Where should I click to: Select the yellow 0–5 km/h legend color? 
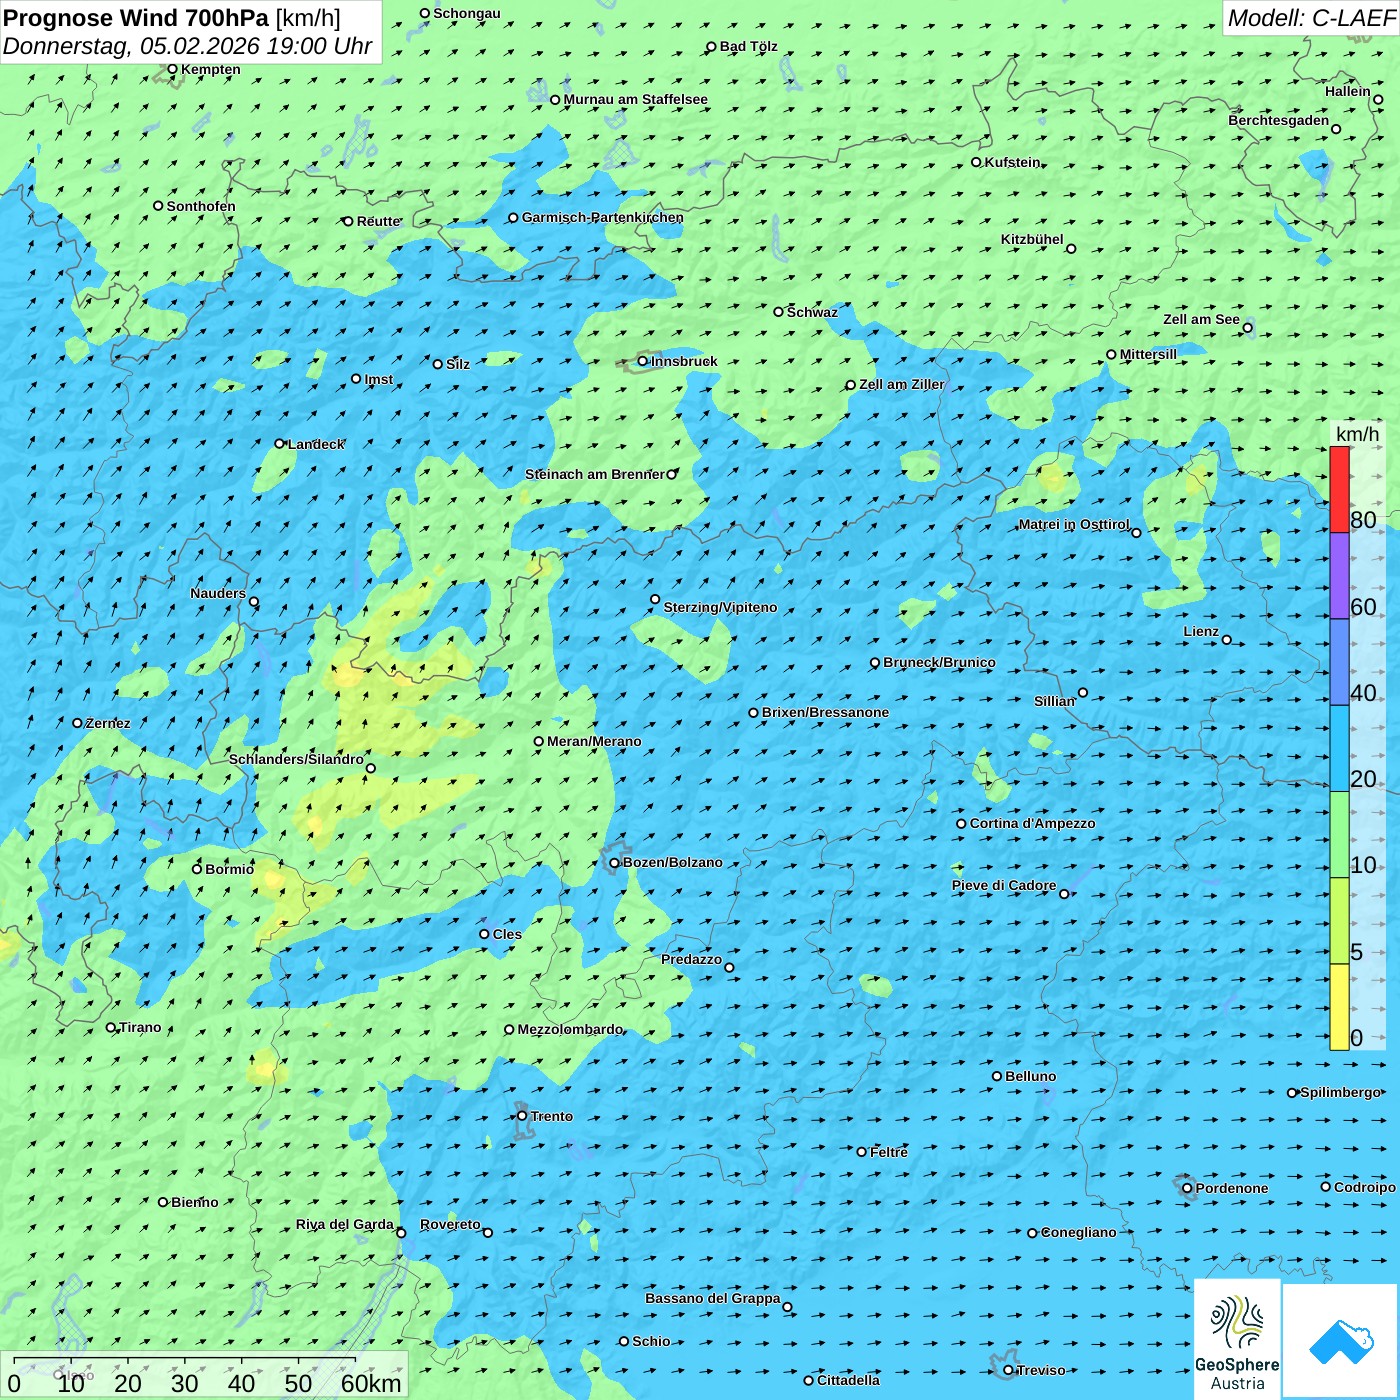[1339, 1007]
